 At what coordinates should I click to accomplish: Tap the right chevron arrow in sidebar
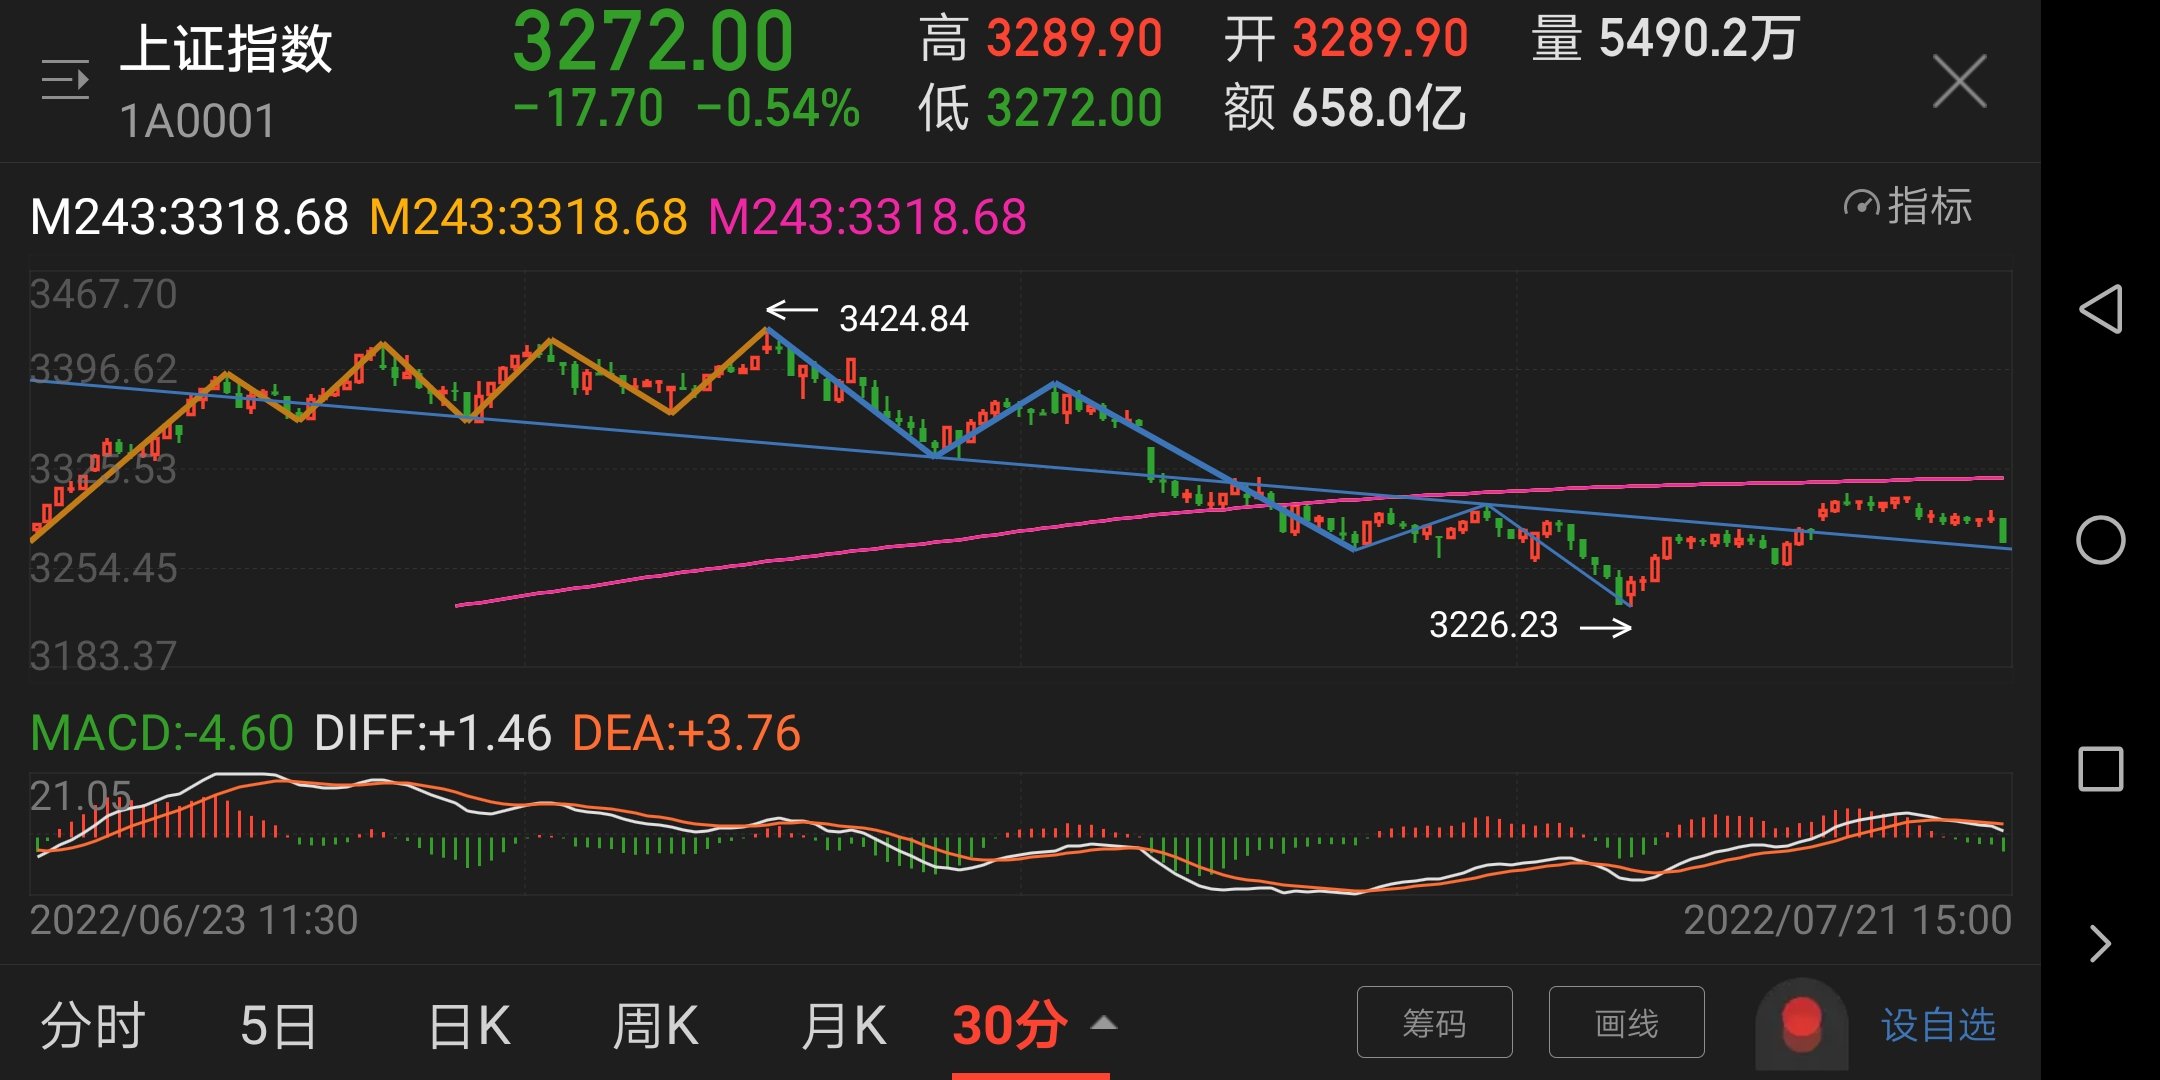[2100, 943]
